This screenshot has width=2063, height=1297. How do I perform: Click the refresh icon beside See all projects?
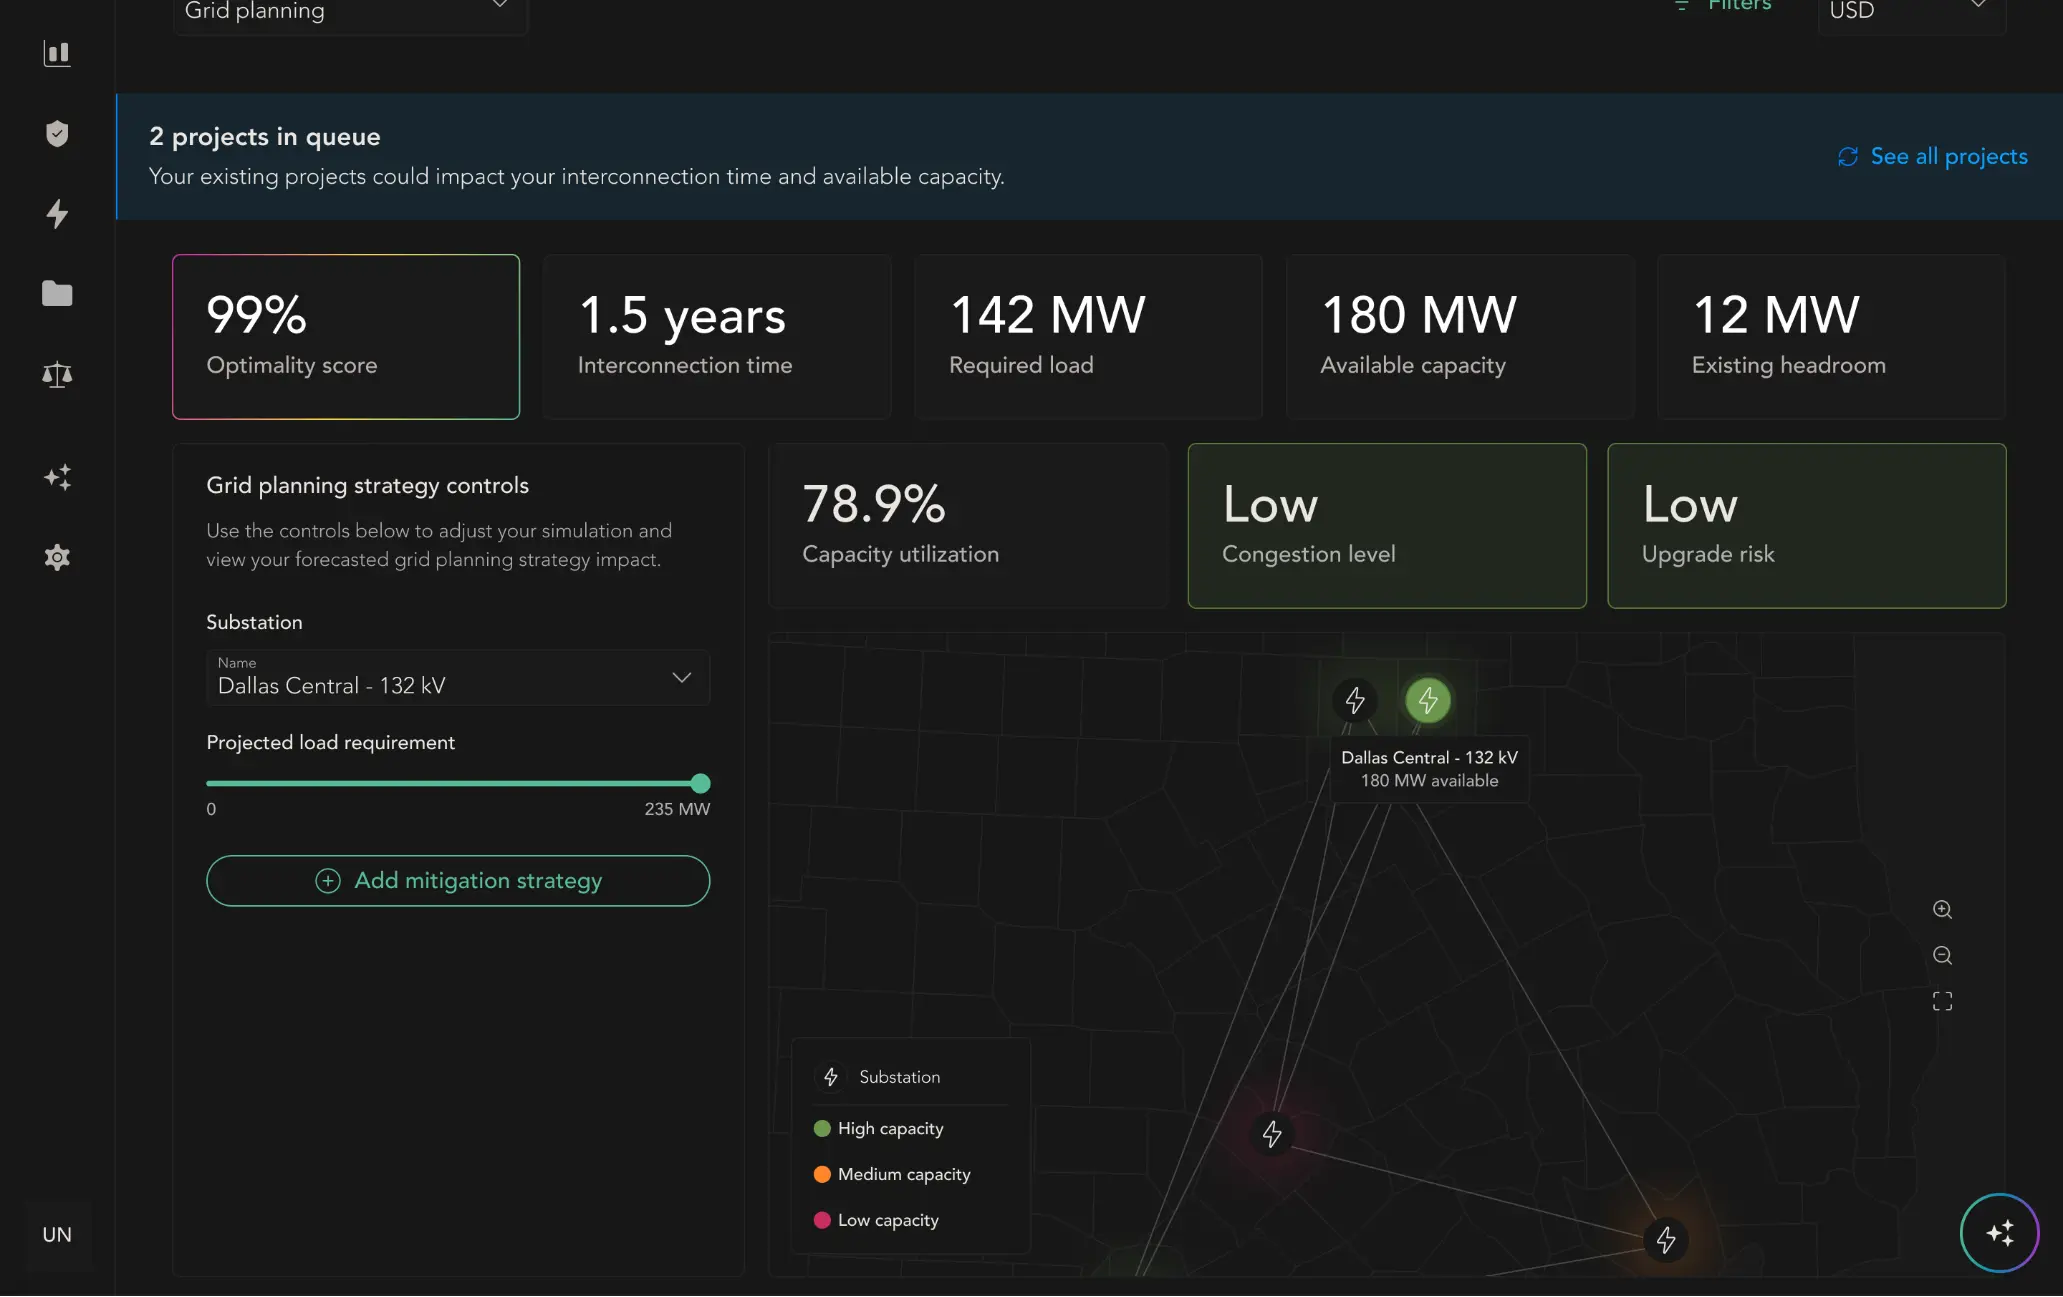pos(1848,157)
